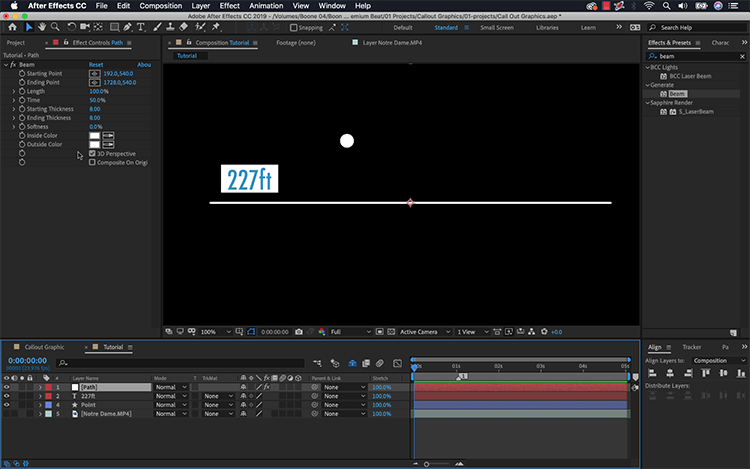Collapse the Beam effect group

click(6, 65)
